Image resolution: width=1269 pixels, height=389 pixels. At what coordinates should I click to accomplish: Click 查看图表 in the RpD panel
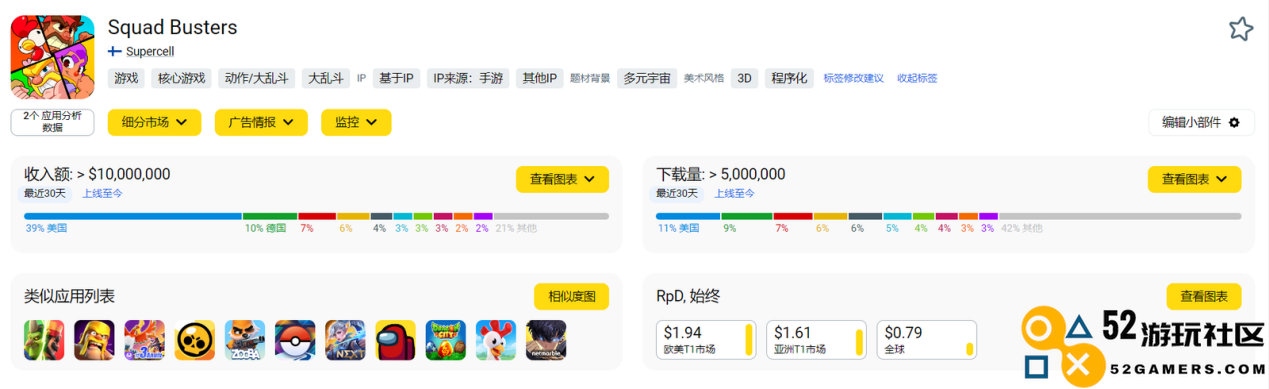(x=1204, y=296)
